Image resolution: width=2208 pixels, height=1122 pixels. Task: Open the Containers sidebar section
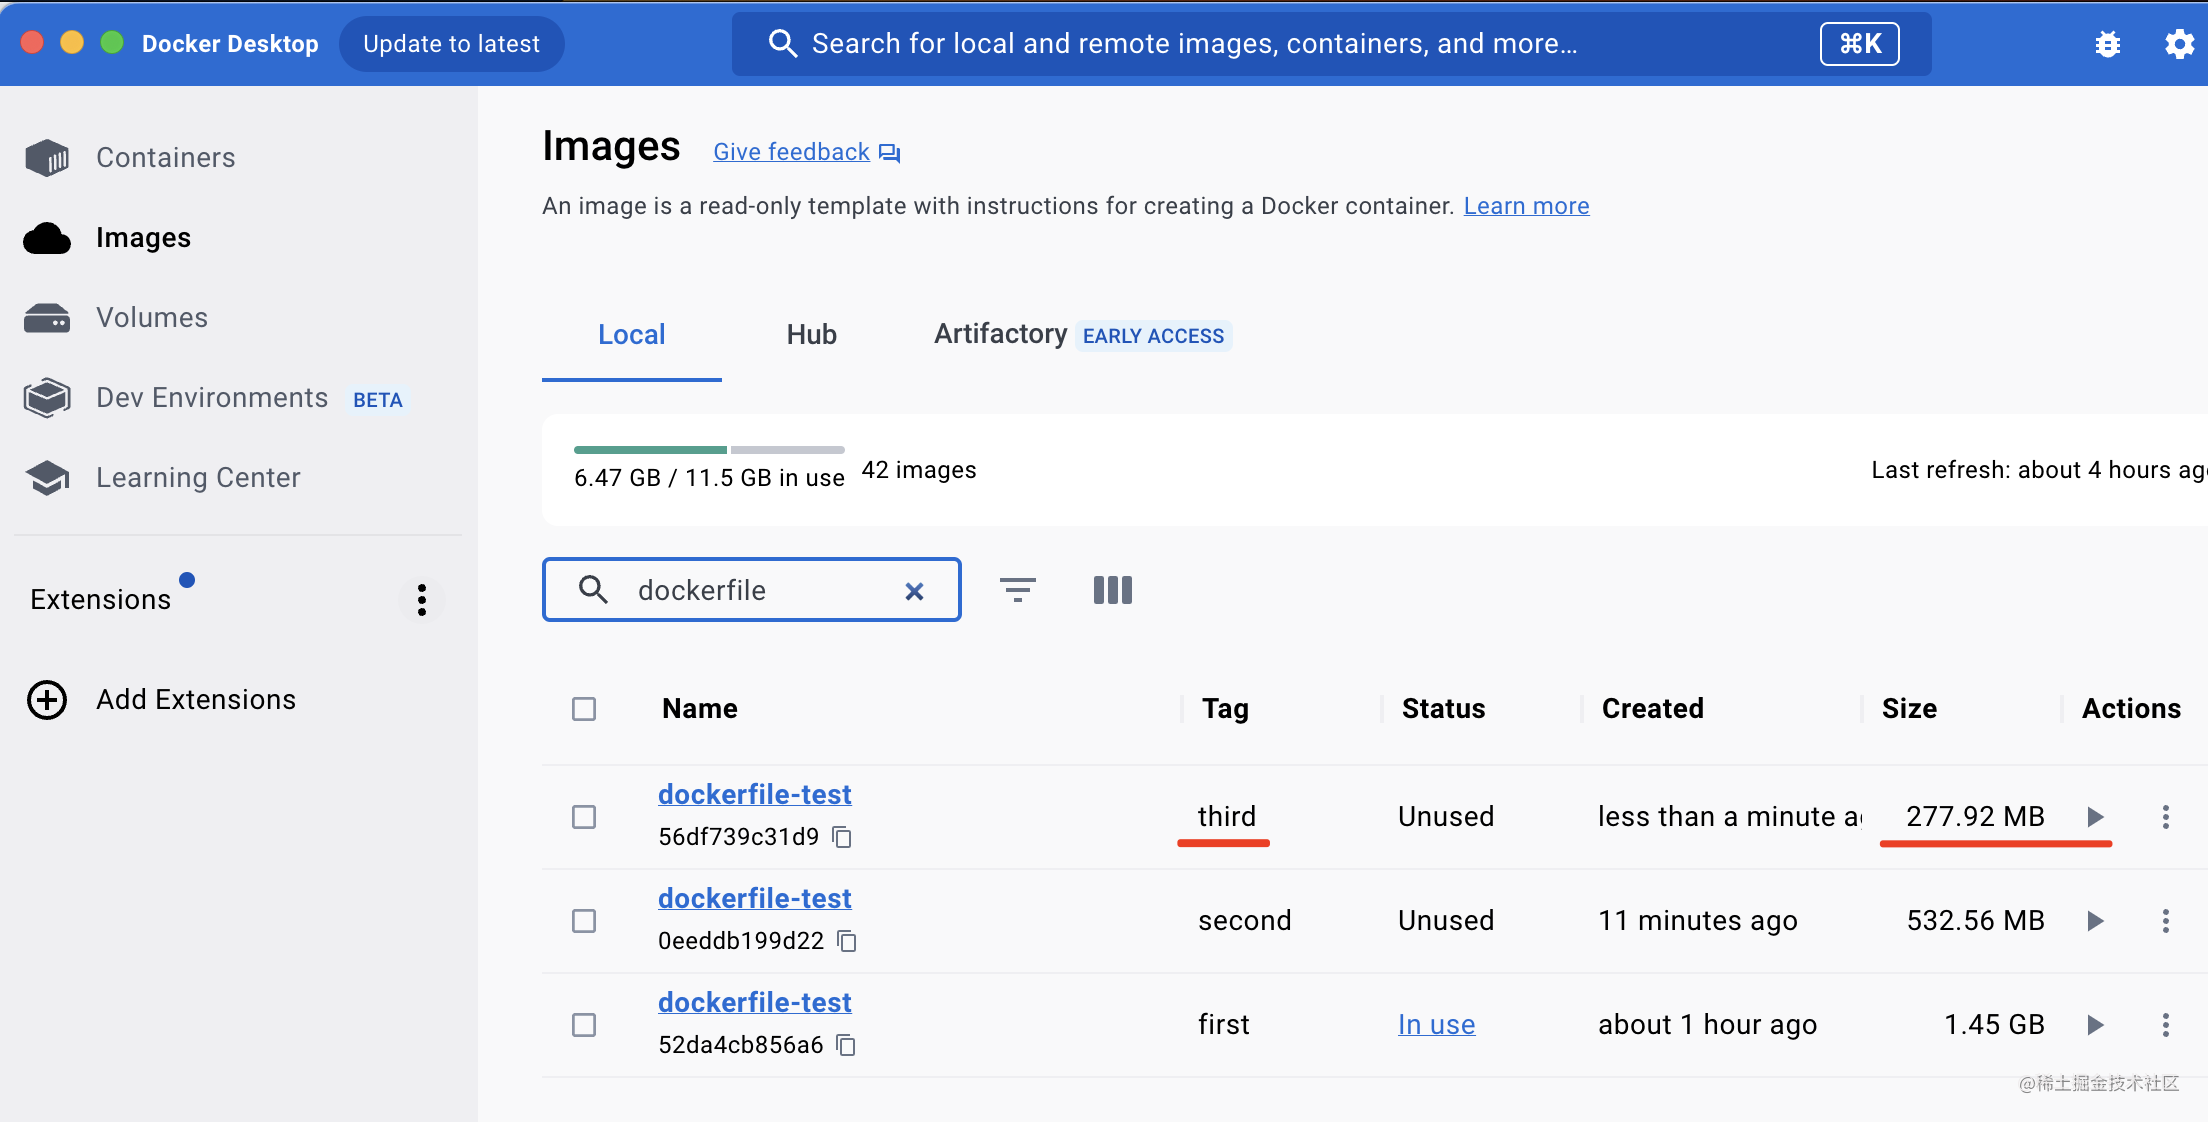coord(165,158)
